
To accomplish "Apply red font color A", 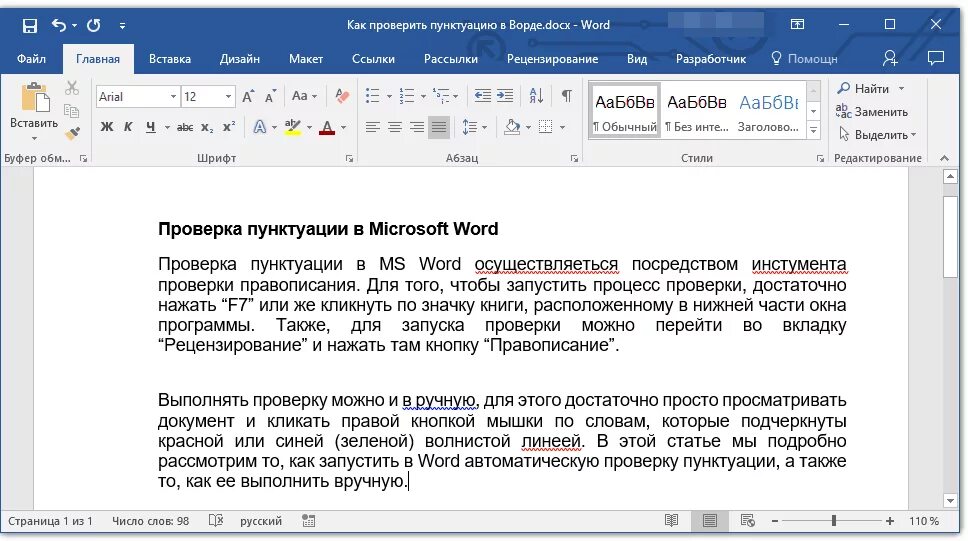I will [327, 127].
